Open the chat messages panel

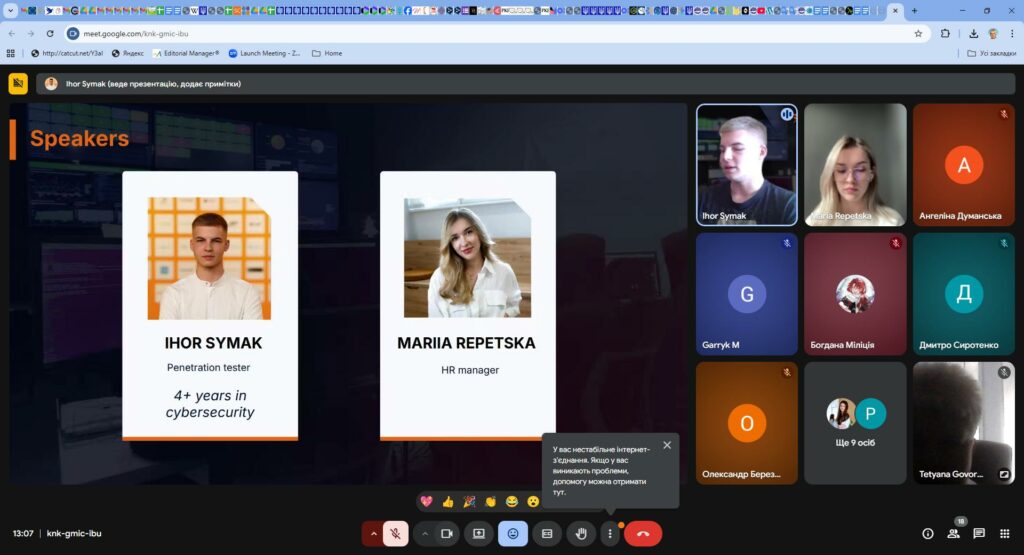979,534
